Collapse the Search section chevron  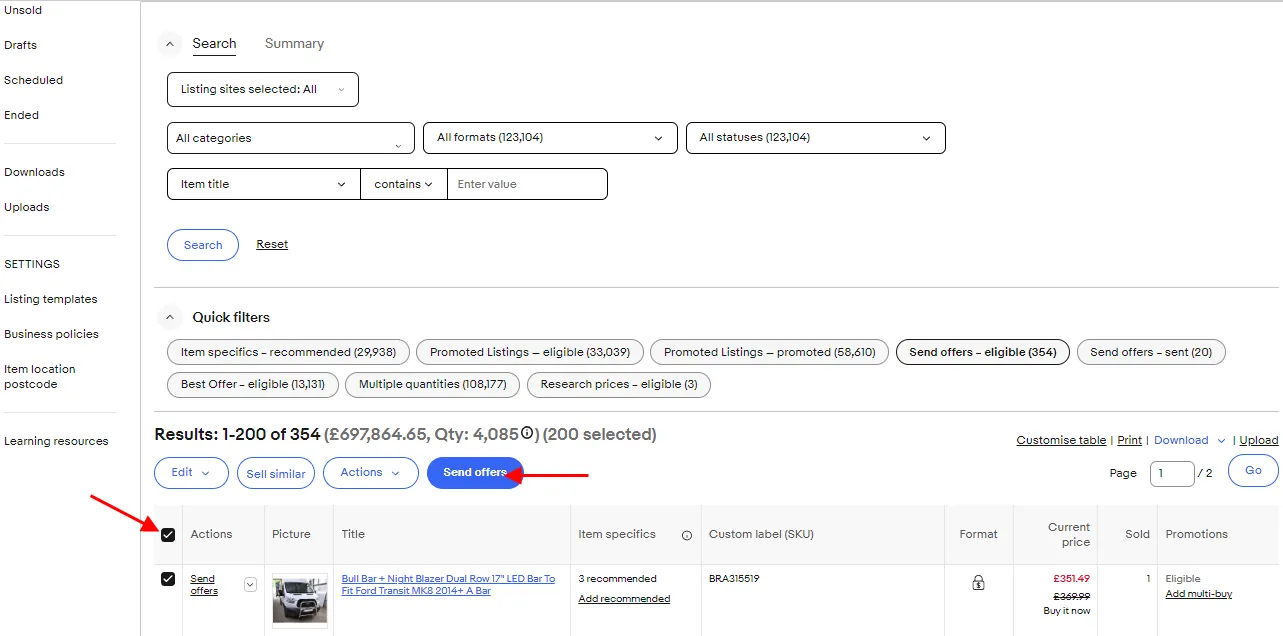tap(170, 44)
